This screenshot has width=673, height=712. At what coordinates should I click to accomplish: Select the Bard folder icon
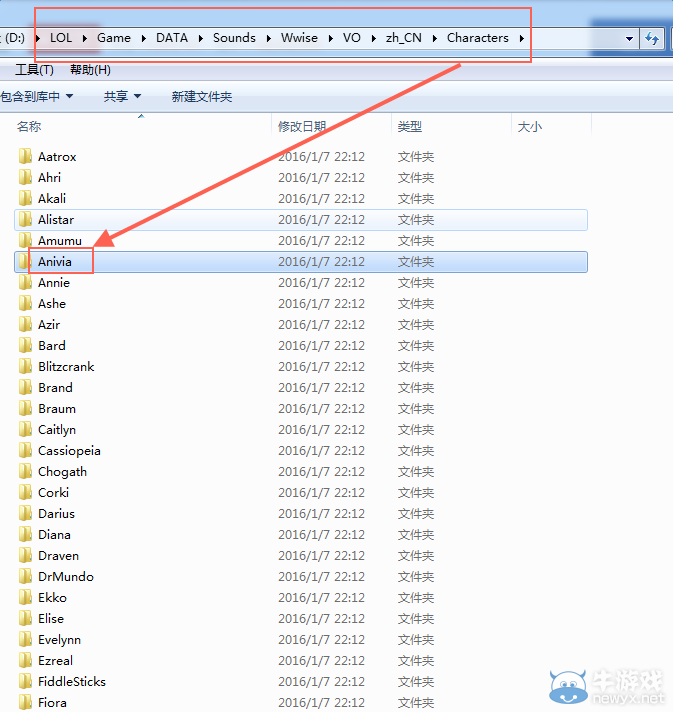pos(25,346)
